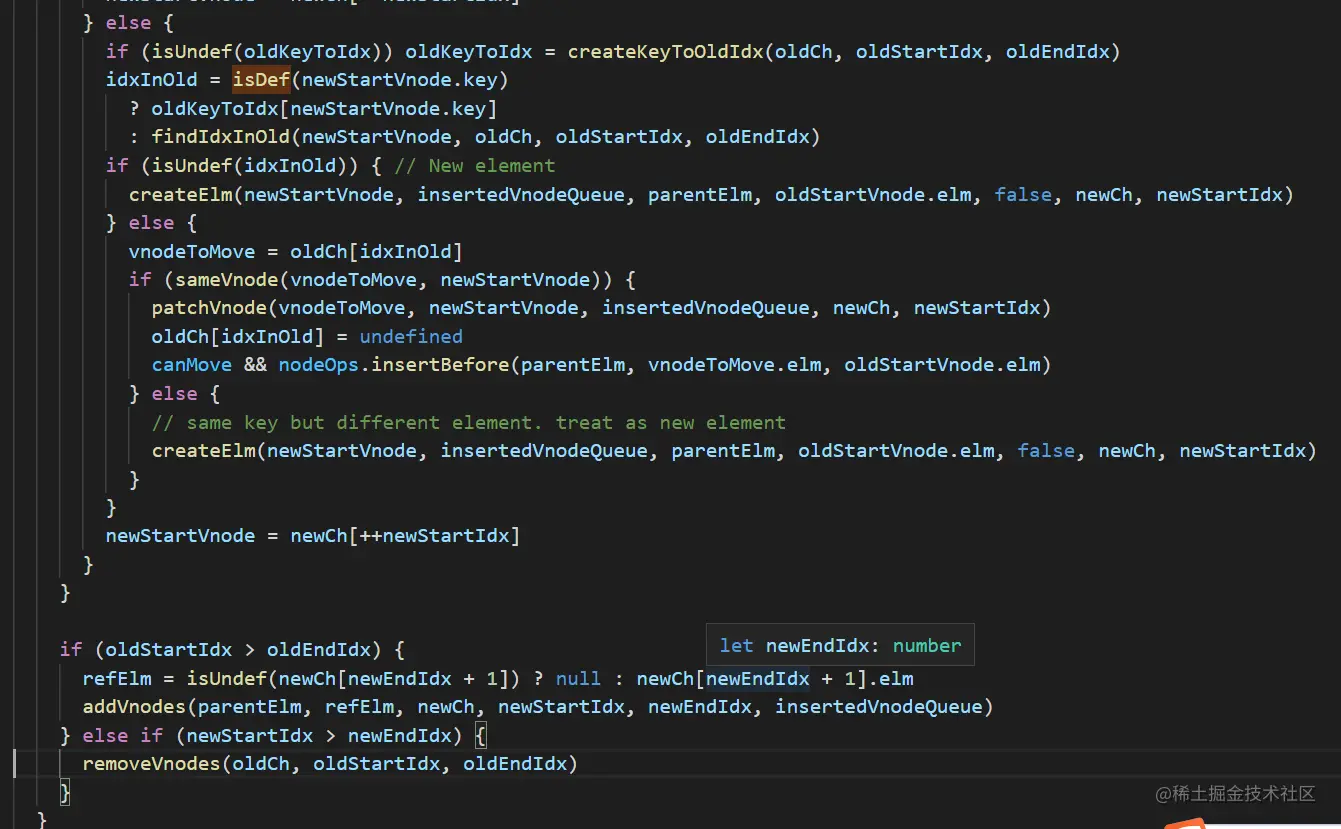Click the '// New element' comment

[x=475, y=165]
